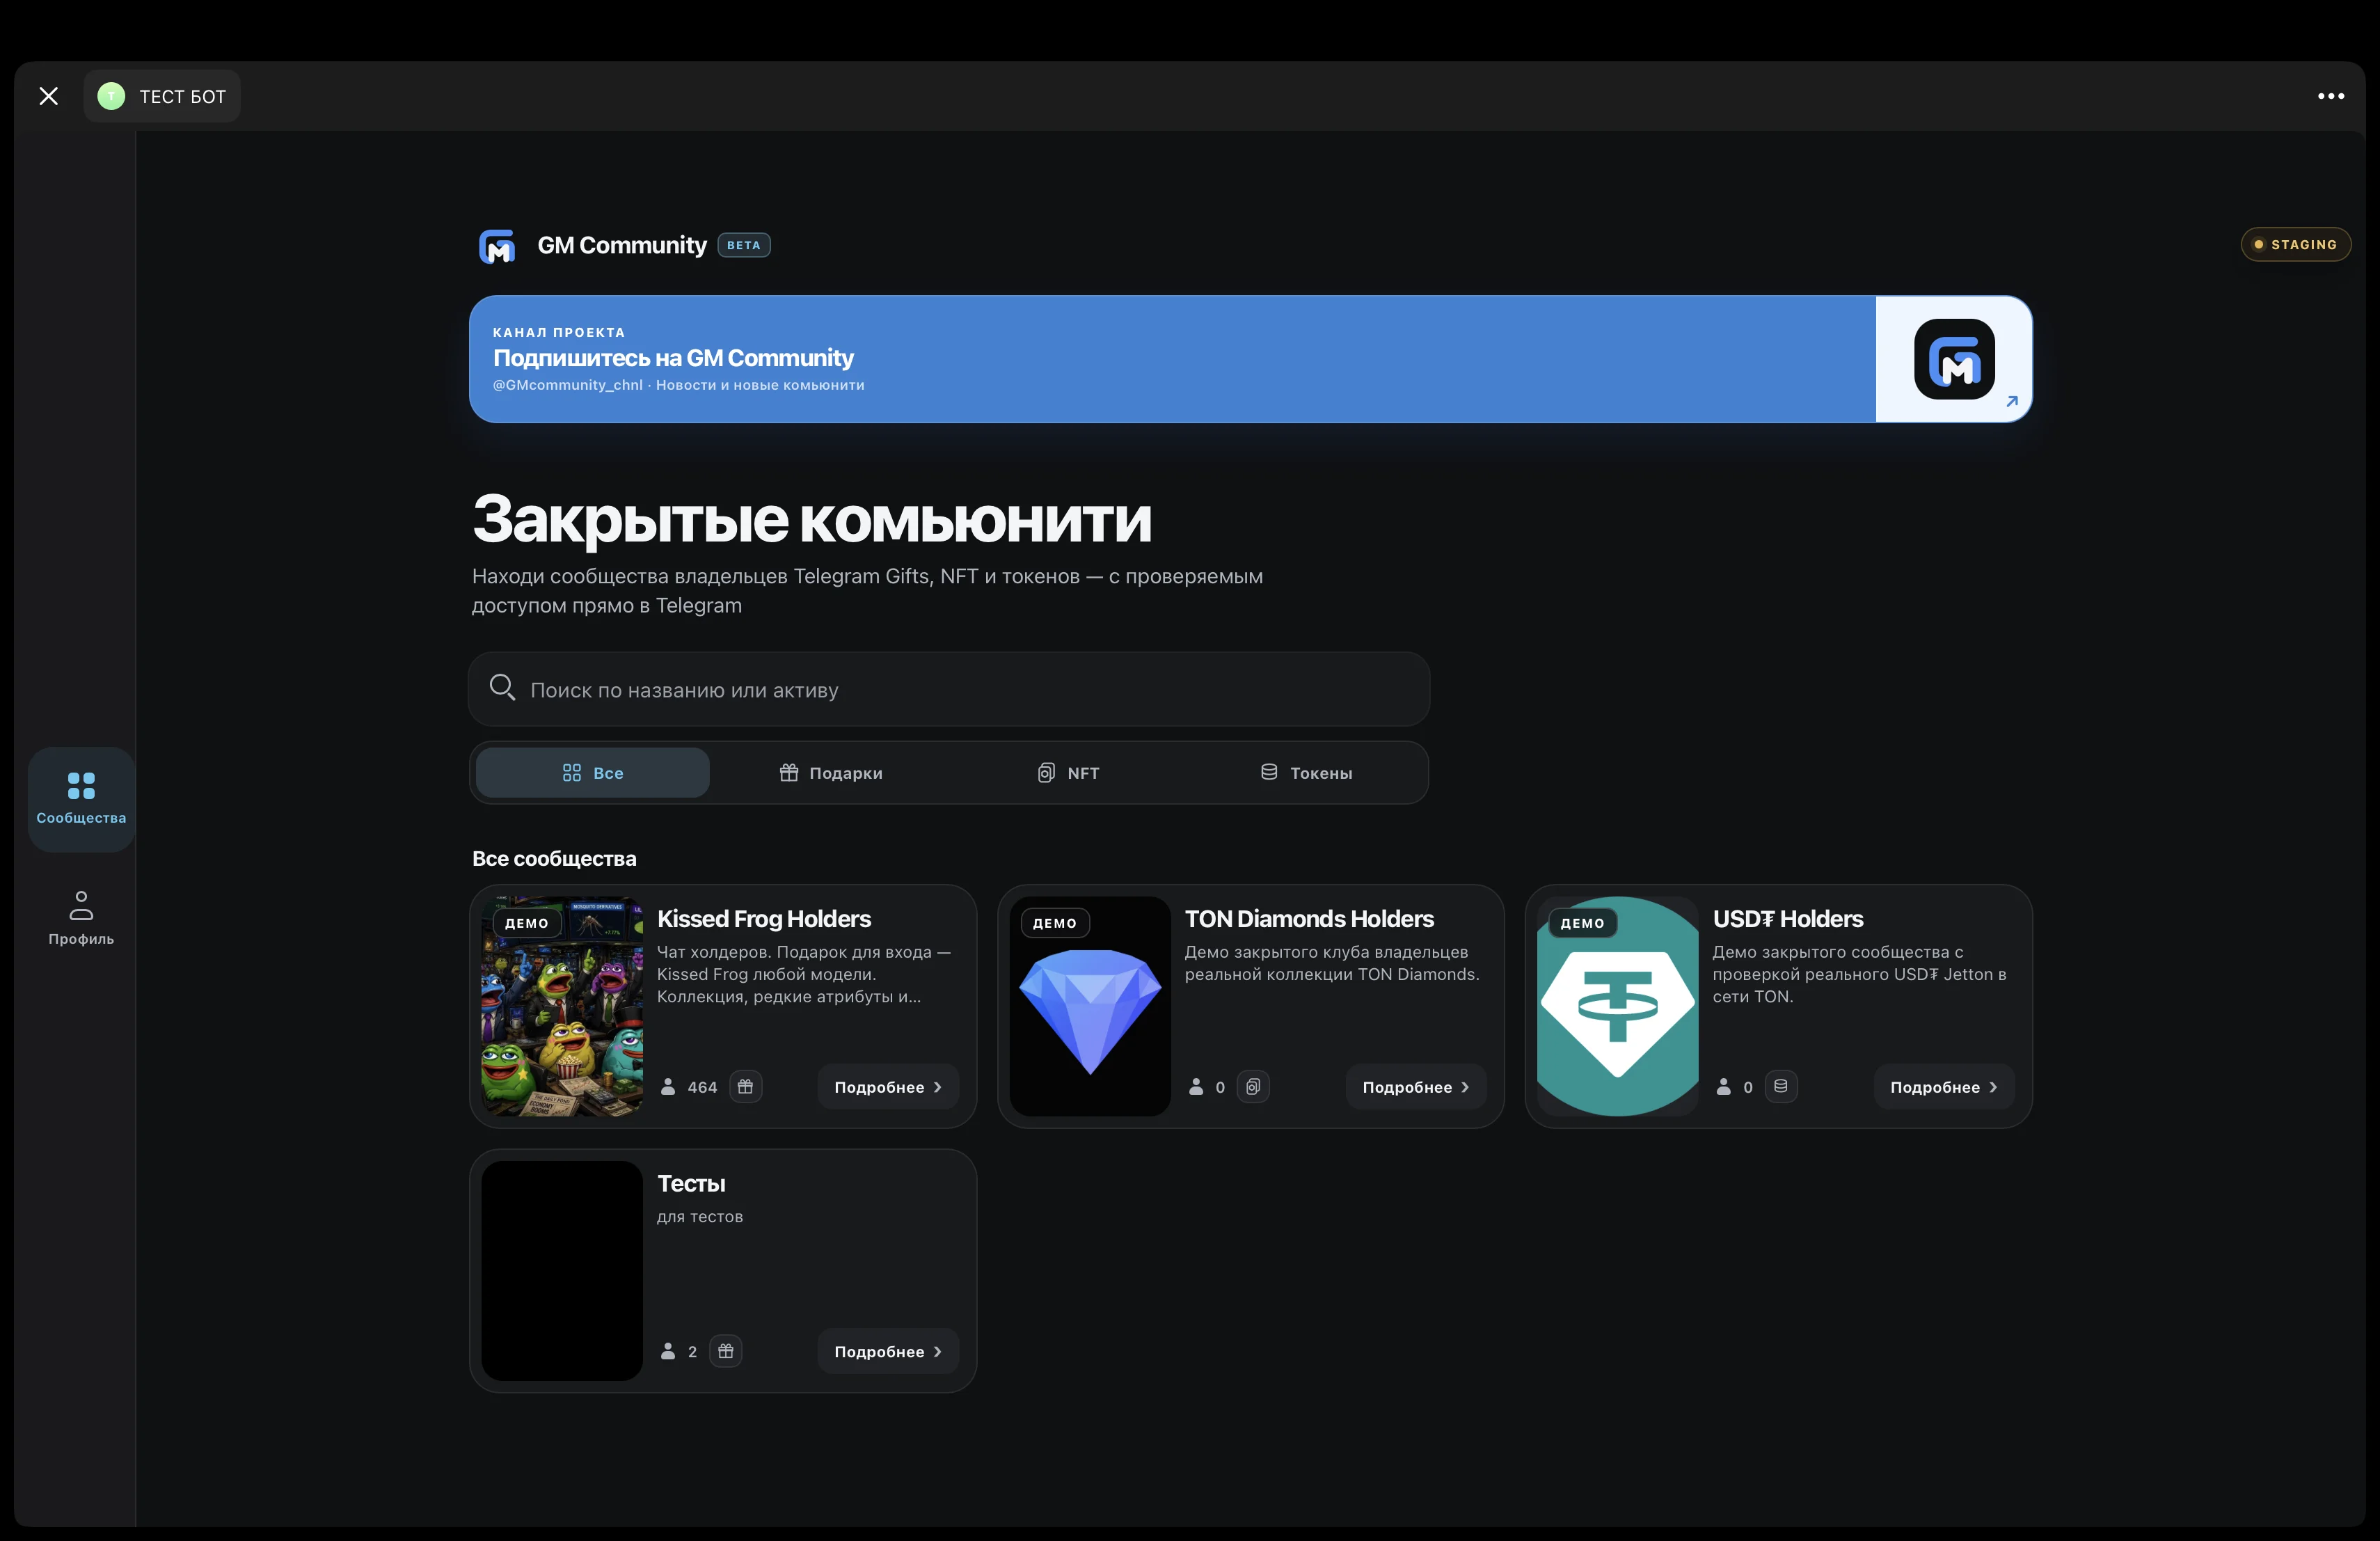Close the ТЕСТ БОТ mini app window
2380x1541 pixels.
pyautogui.click(x=48, y=96)
